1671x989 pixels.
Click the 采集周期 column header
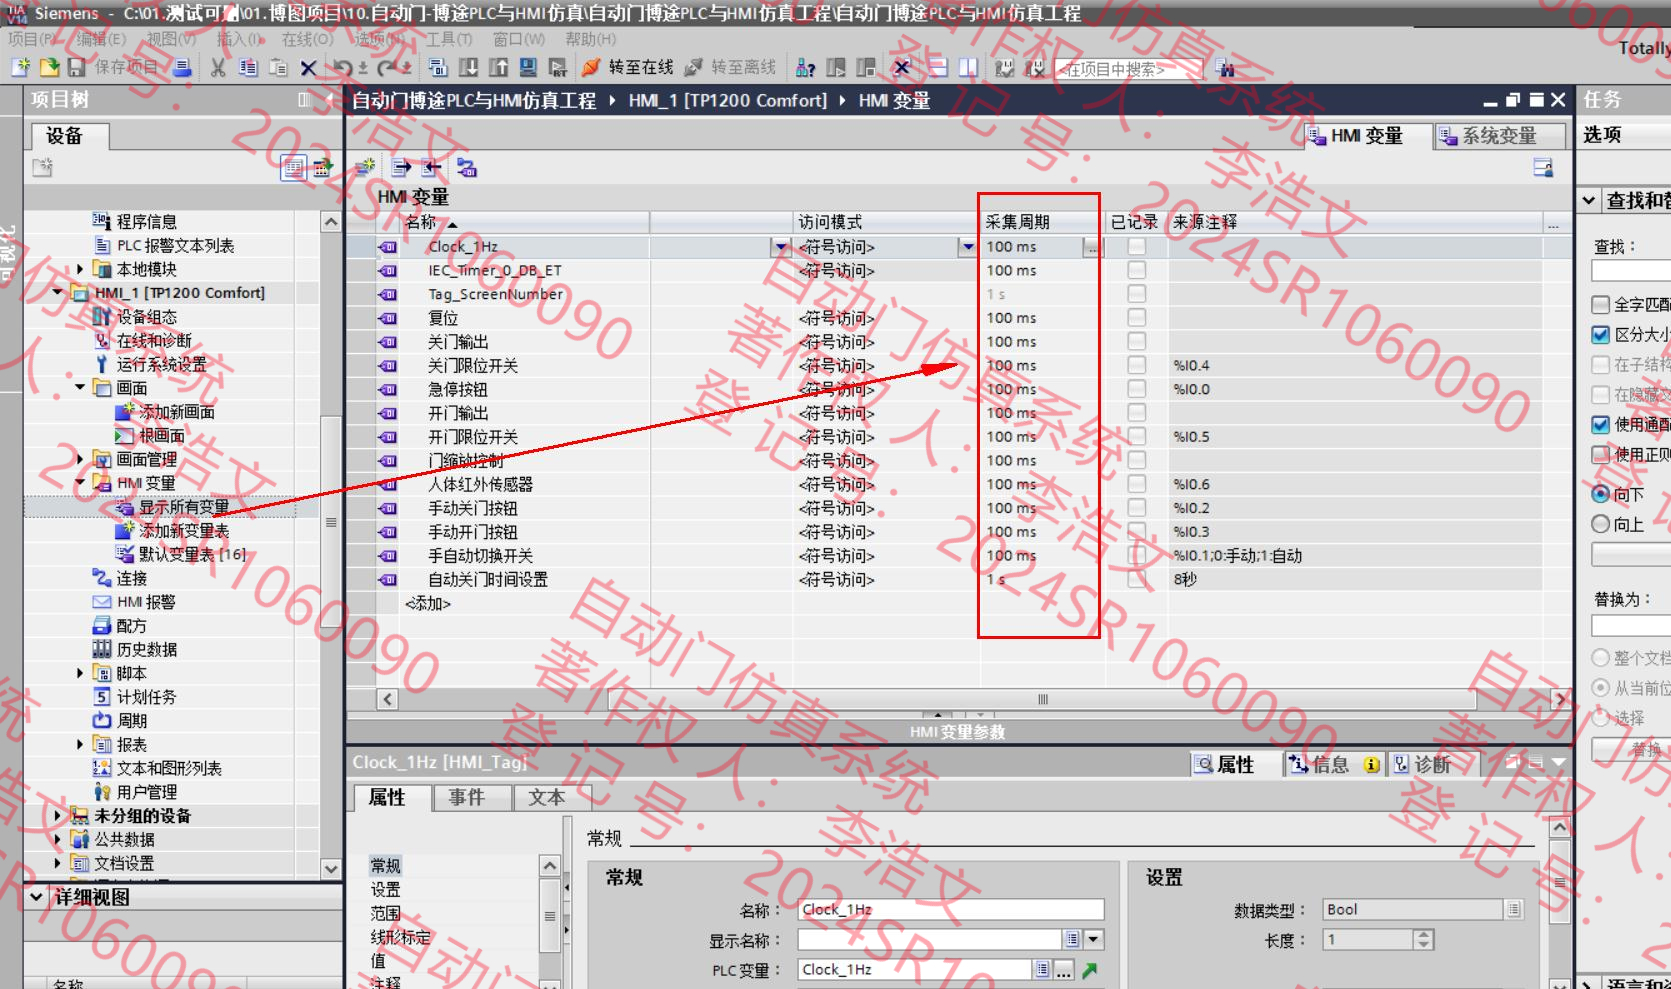pyautogui.click(x=1040, y=222)
